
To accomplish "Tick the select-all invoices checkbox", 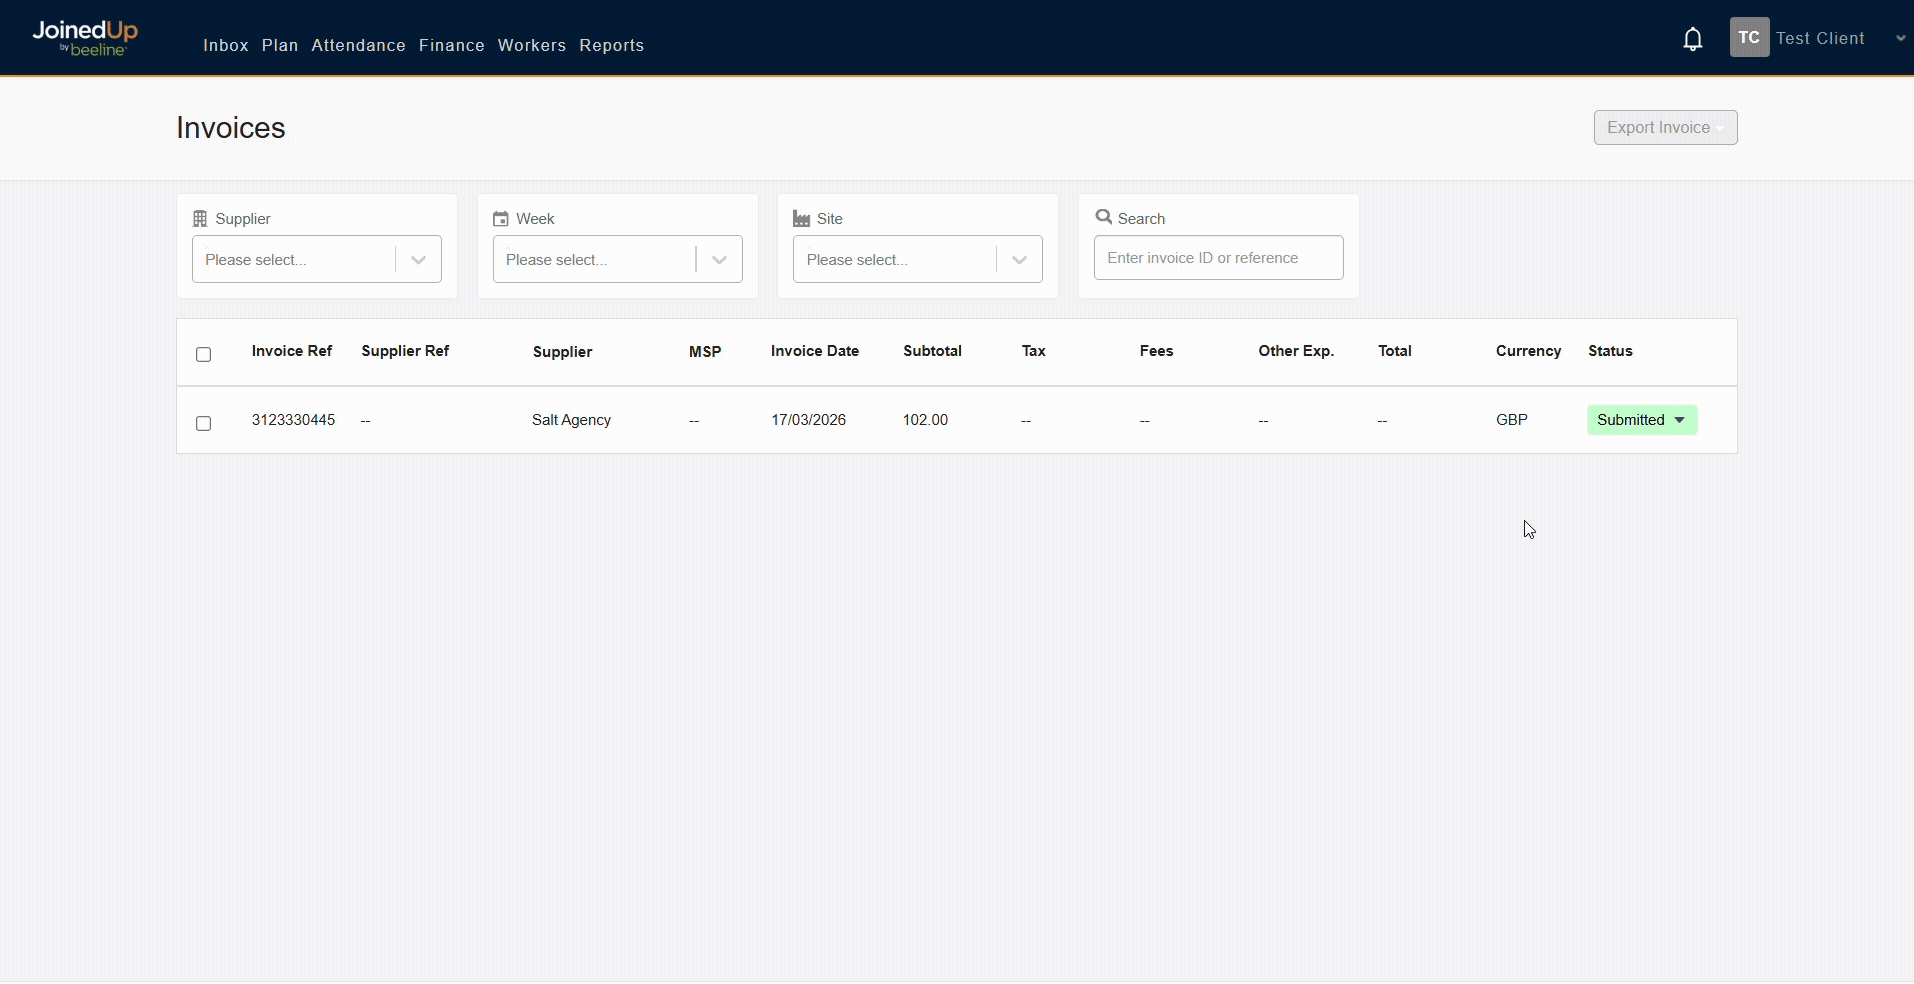I will [204, 354].
